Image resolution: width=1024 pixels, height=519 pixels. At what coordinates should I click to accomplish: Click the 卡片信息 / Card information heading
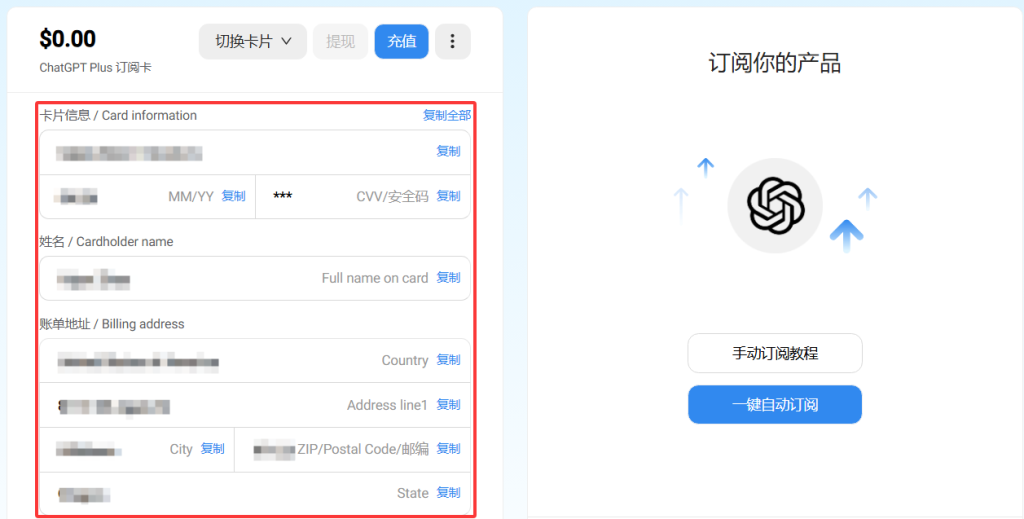coord(118,116)
